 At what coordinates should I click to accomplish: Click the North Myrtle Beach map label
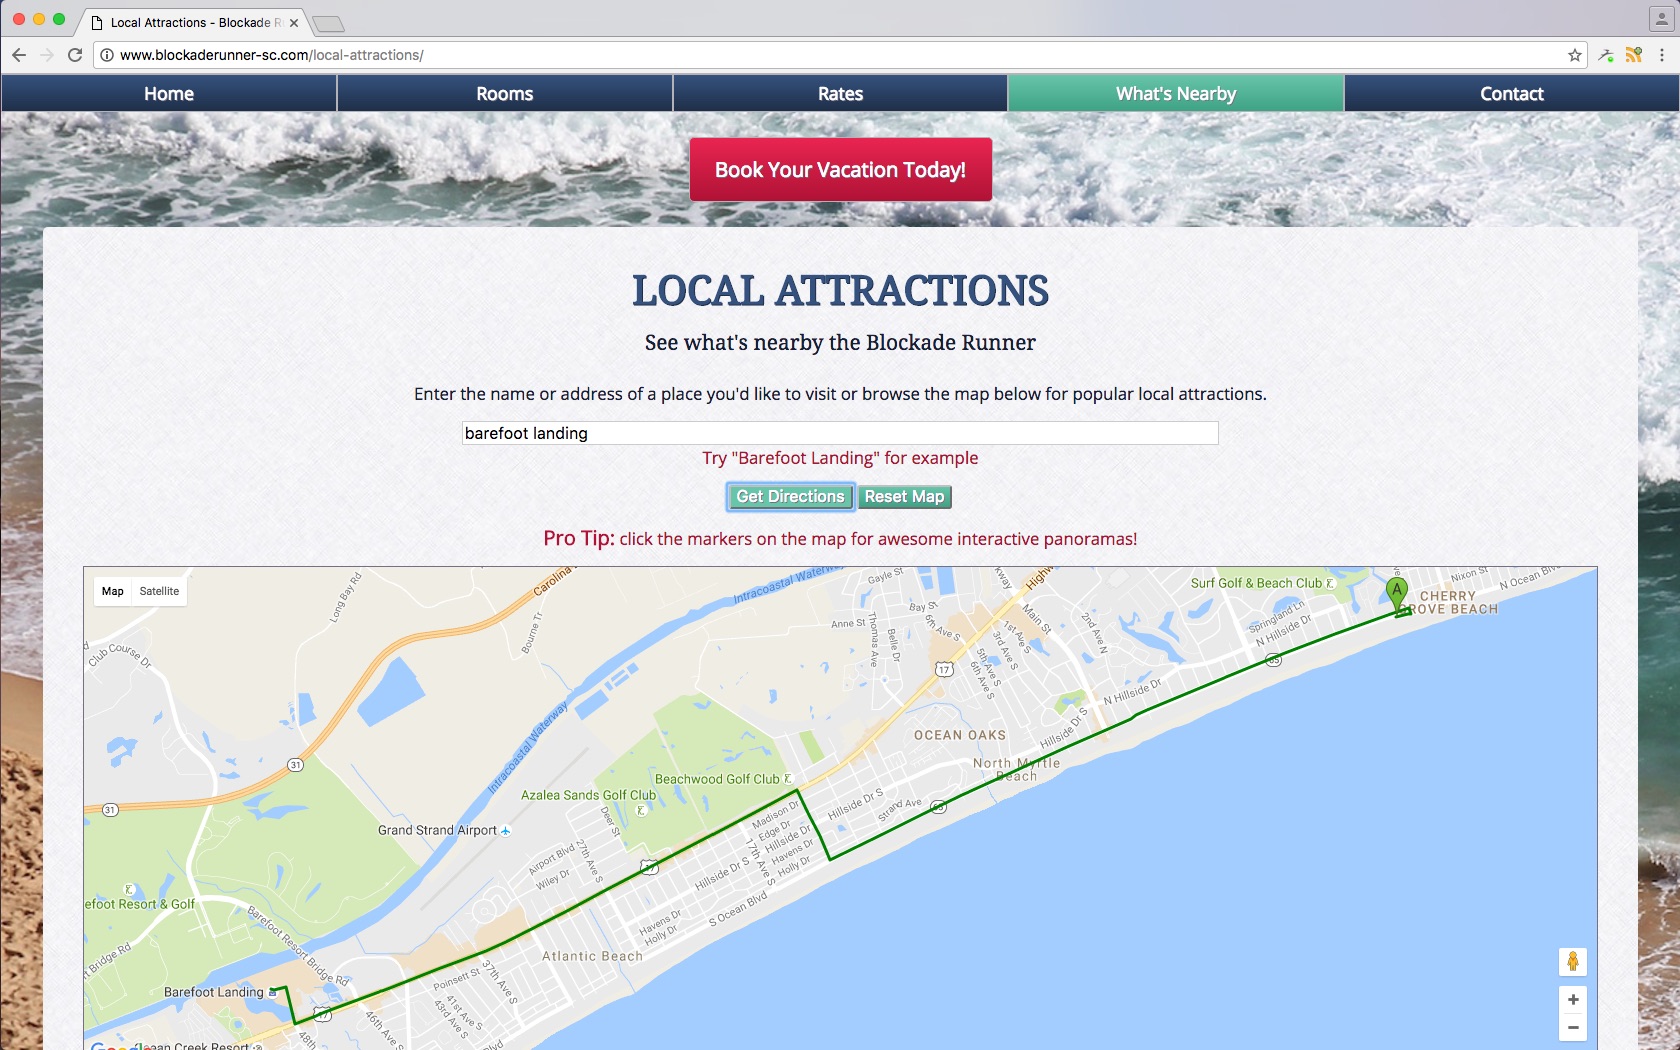tap(1016, 769)
